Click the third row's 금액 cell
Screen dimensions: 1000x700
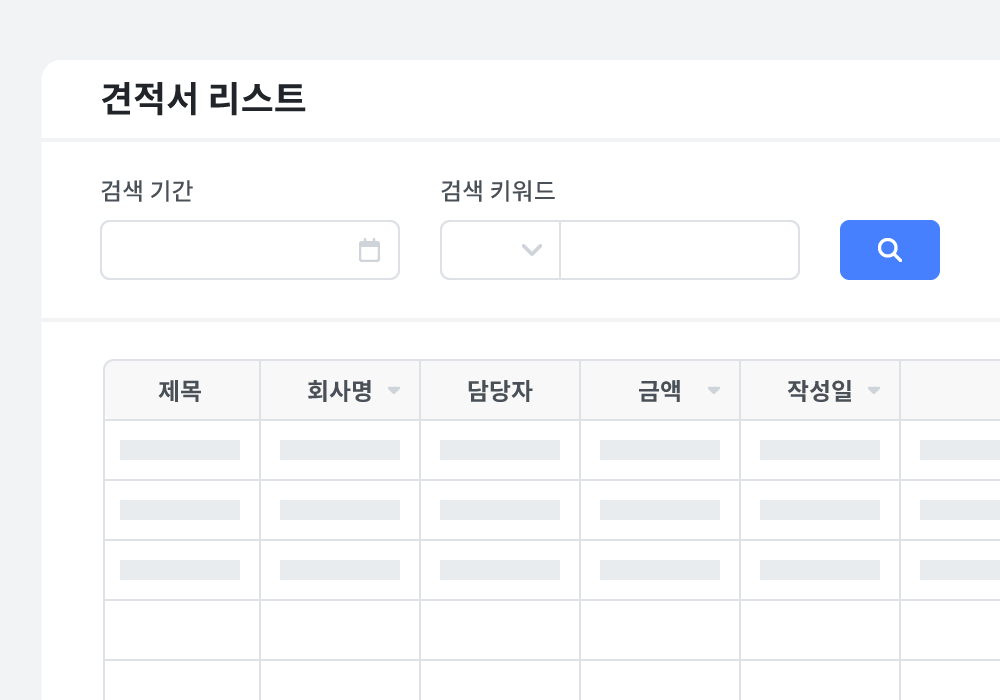point(660,570)
